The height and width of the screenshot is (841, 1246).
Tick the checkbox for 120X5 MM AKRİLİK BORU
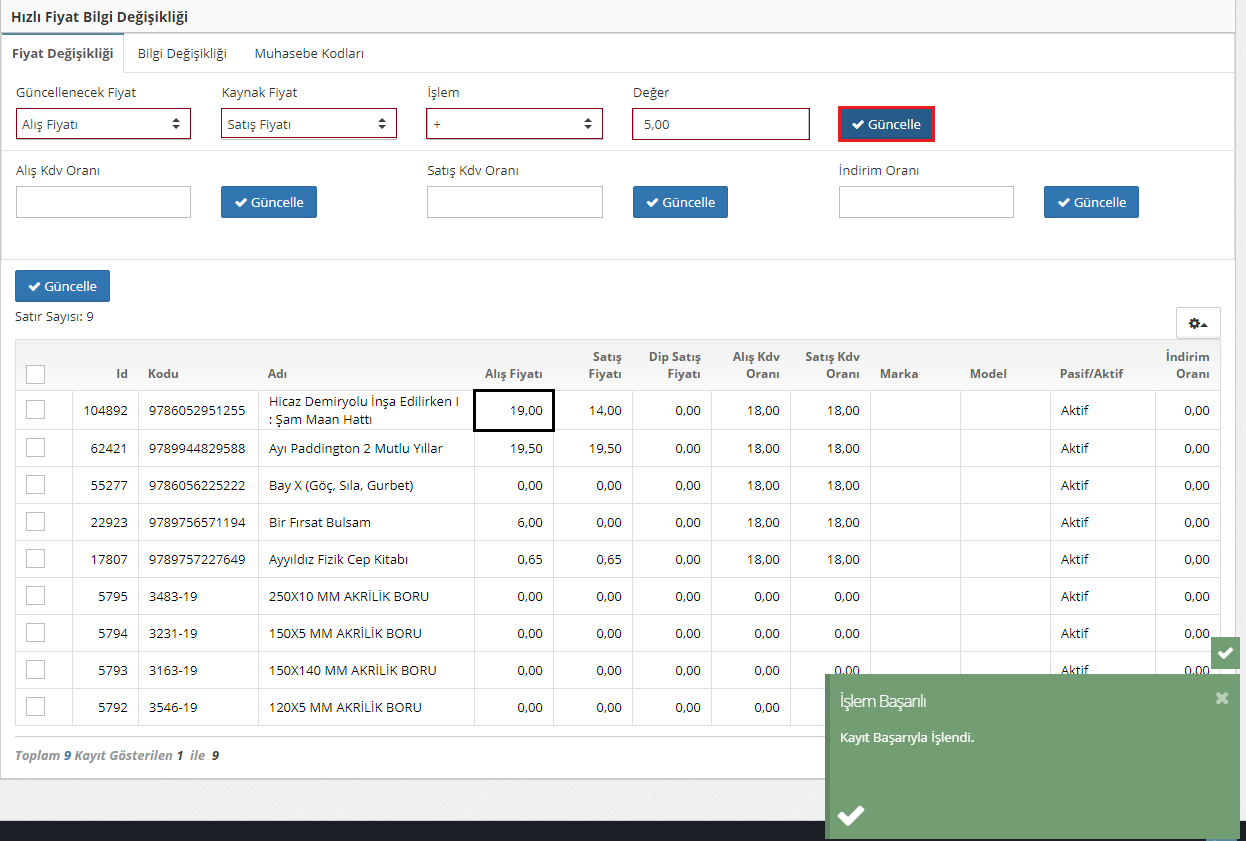pyautogui.click(x=36, y=707)
